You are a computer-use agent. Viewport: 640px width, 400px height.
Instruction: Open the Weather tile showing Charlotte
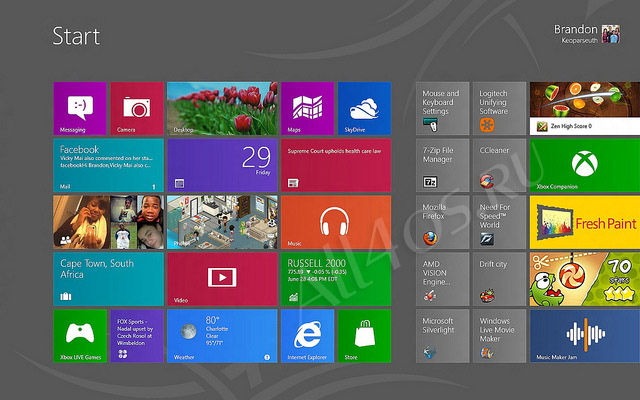click(x=222, y=336)
